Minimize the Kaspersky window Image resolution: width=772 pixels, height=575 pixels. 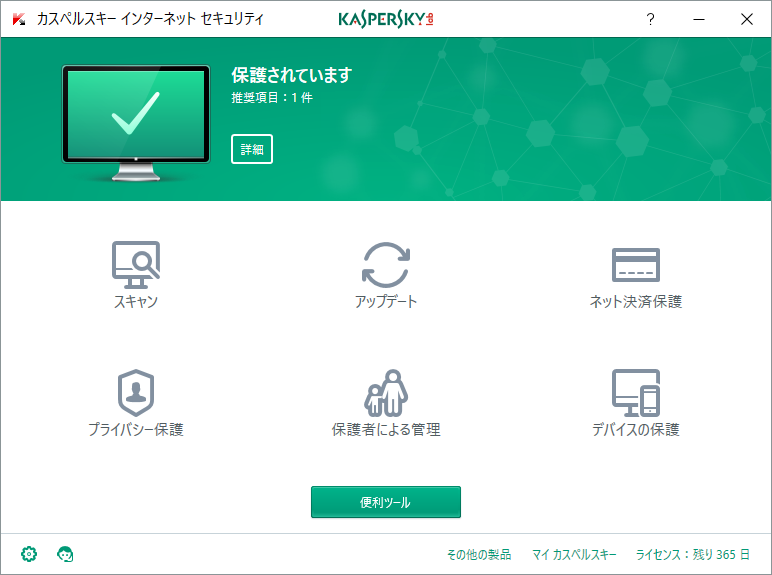click(x=699, y=19)
